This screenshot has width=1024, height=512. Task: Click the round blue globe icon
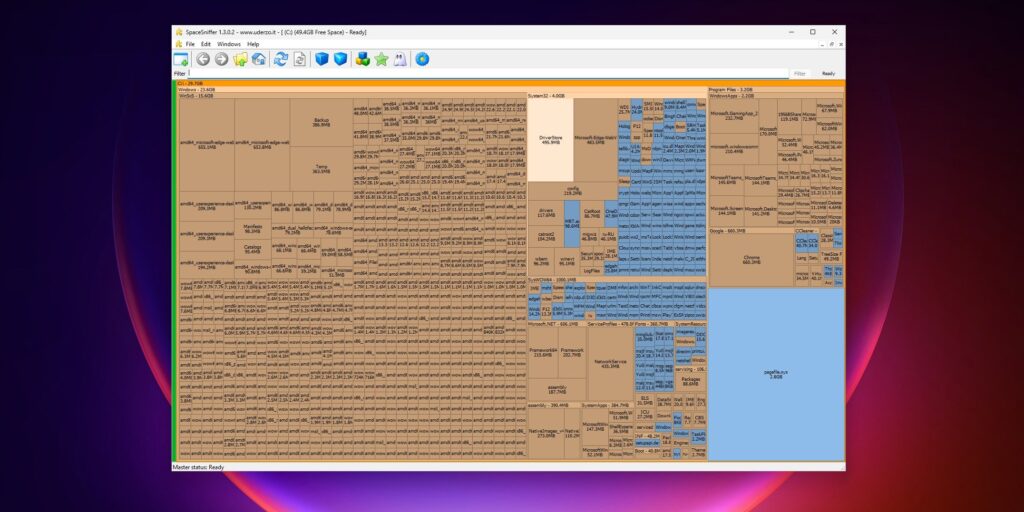pyautogui.click(x=423, y=59)
